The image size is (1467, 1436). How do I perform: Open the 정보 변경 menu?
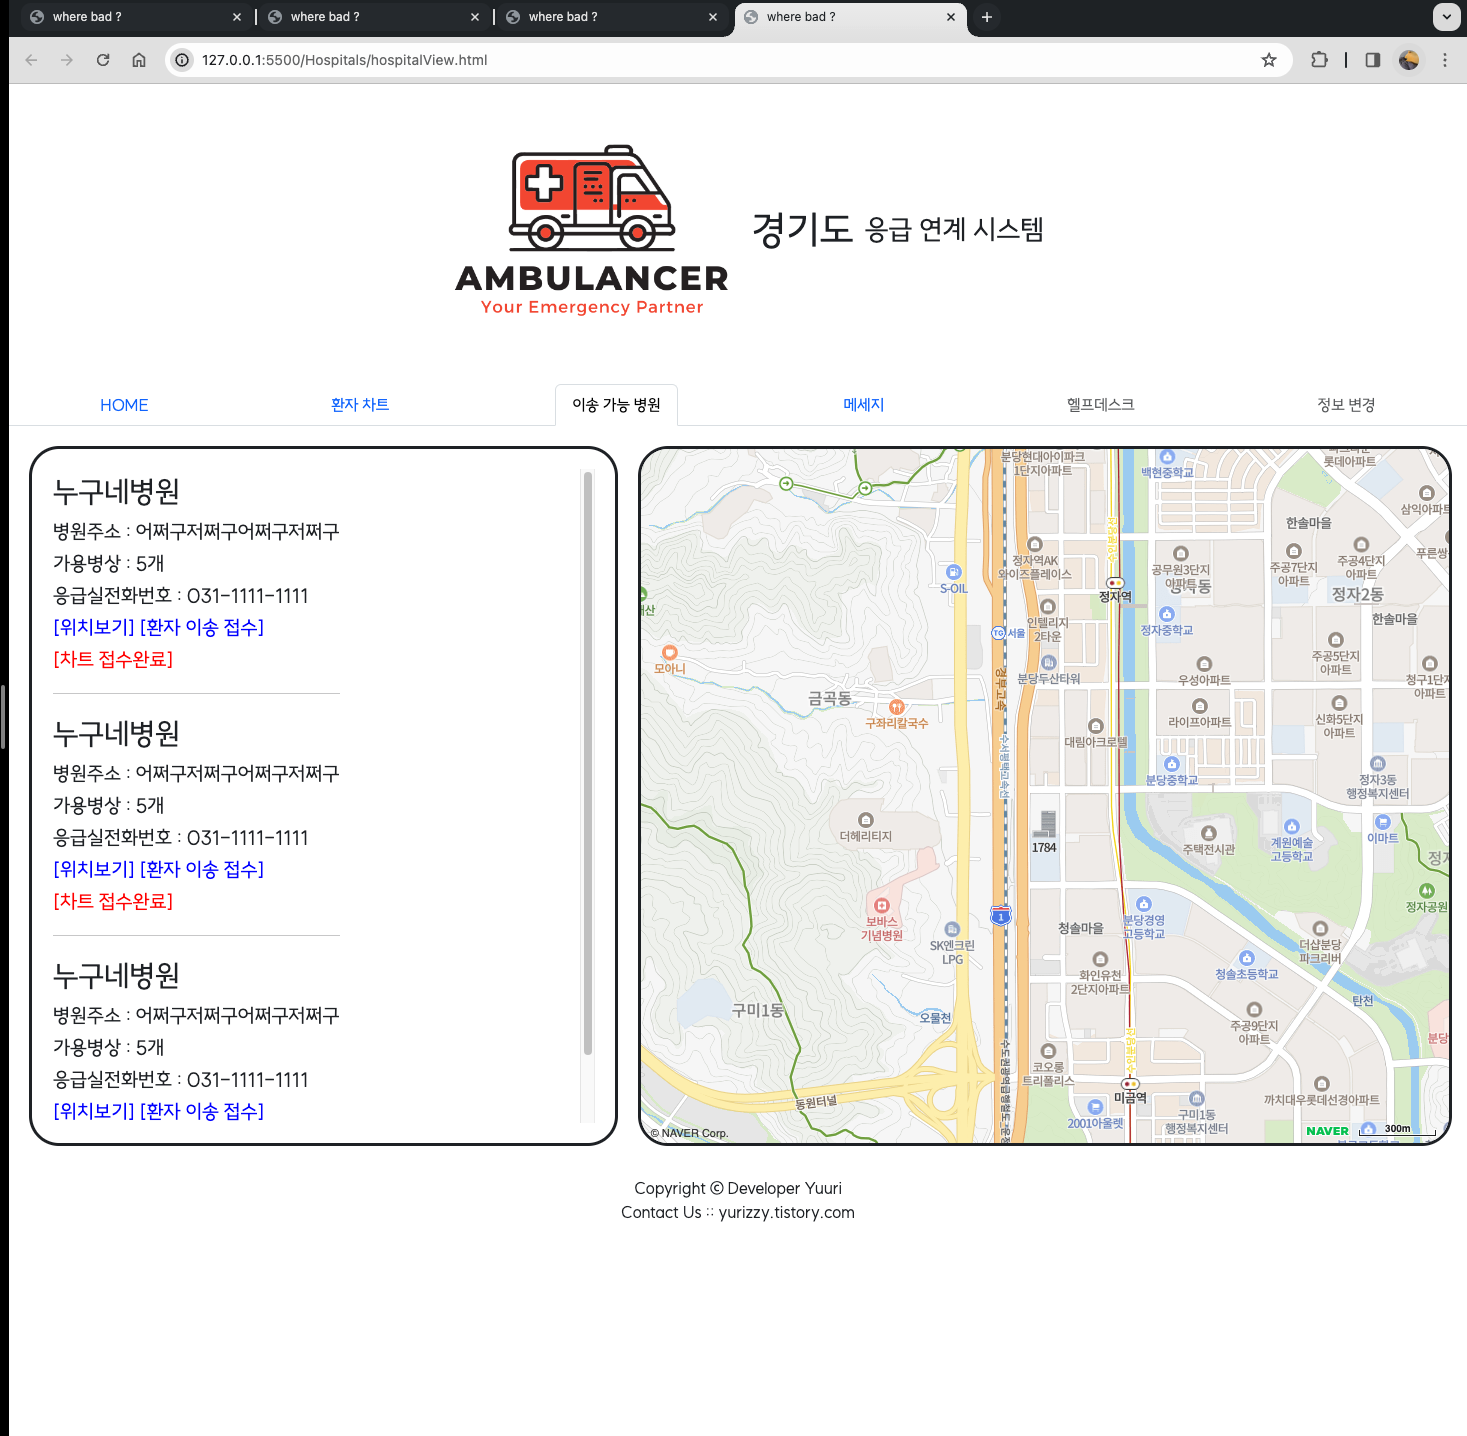coord(1347,405)
